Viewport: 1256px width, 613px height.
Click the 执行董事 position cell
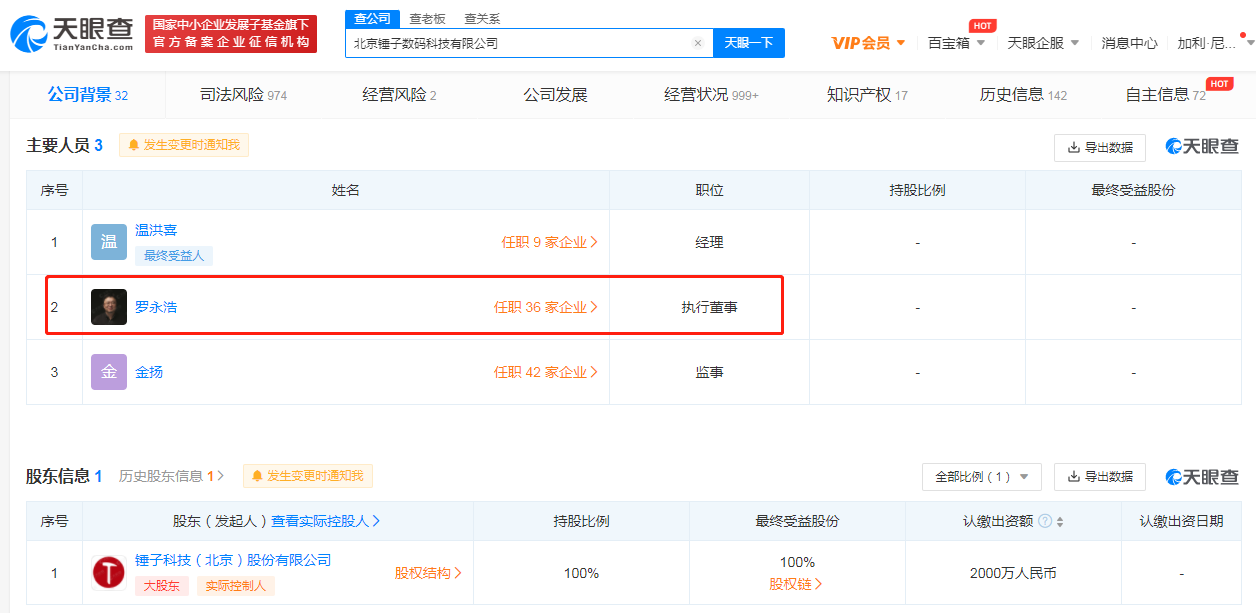709,307
